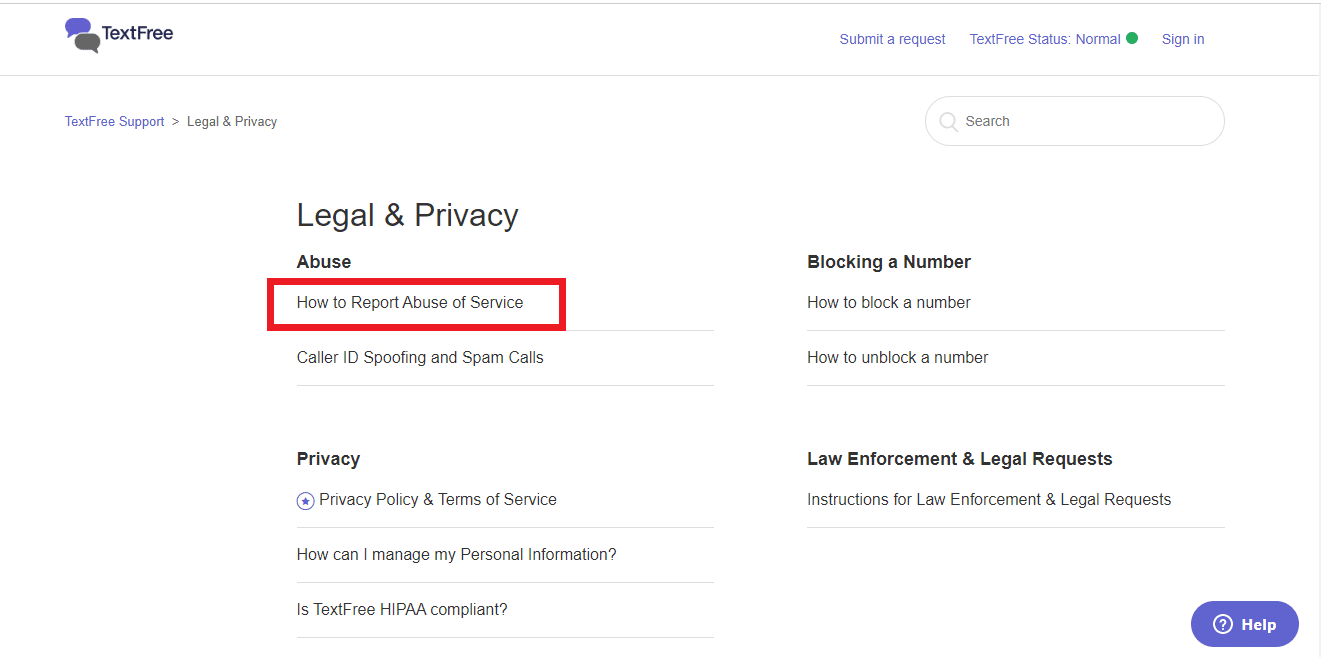The width and height of the screenshot is (1321, 657).
Task: Click the green status indicator dot
Action: point(1132,38)
